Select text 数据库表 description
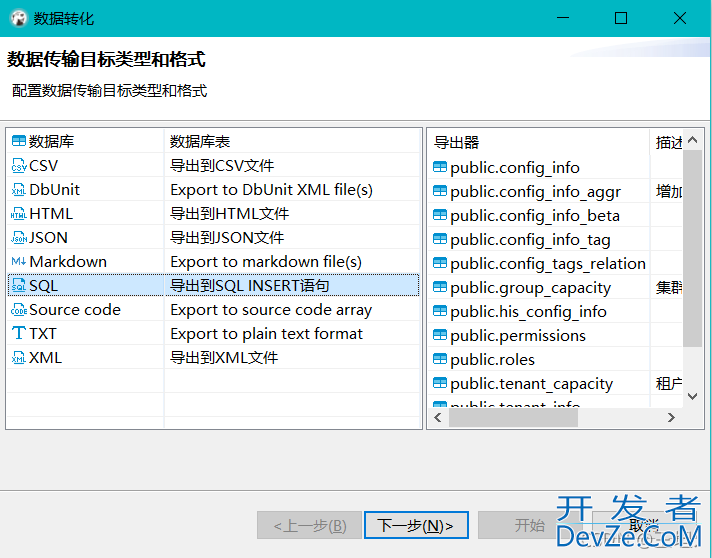The width and height of the screenshot is (712, 558). tap(200, 142)
